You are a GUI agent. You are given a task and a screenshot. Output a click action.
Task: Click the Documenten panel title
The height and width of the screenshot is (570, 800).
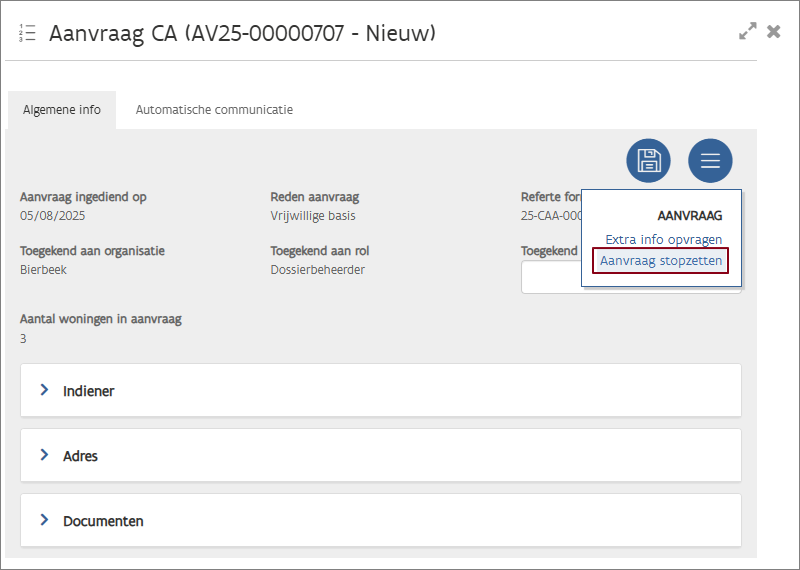coord(103,521)
